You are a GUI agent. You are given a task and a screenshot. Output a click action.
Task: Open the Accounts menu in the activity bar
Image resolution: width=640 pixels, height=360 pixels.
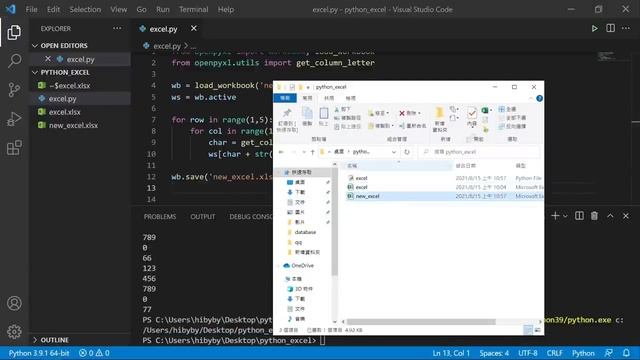pyautogui.click(x=14, y=303)
